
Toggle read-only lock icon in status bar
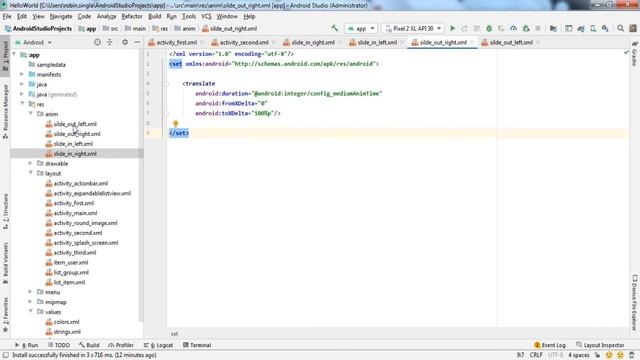coord(597,355)
